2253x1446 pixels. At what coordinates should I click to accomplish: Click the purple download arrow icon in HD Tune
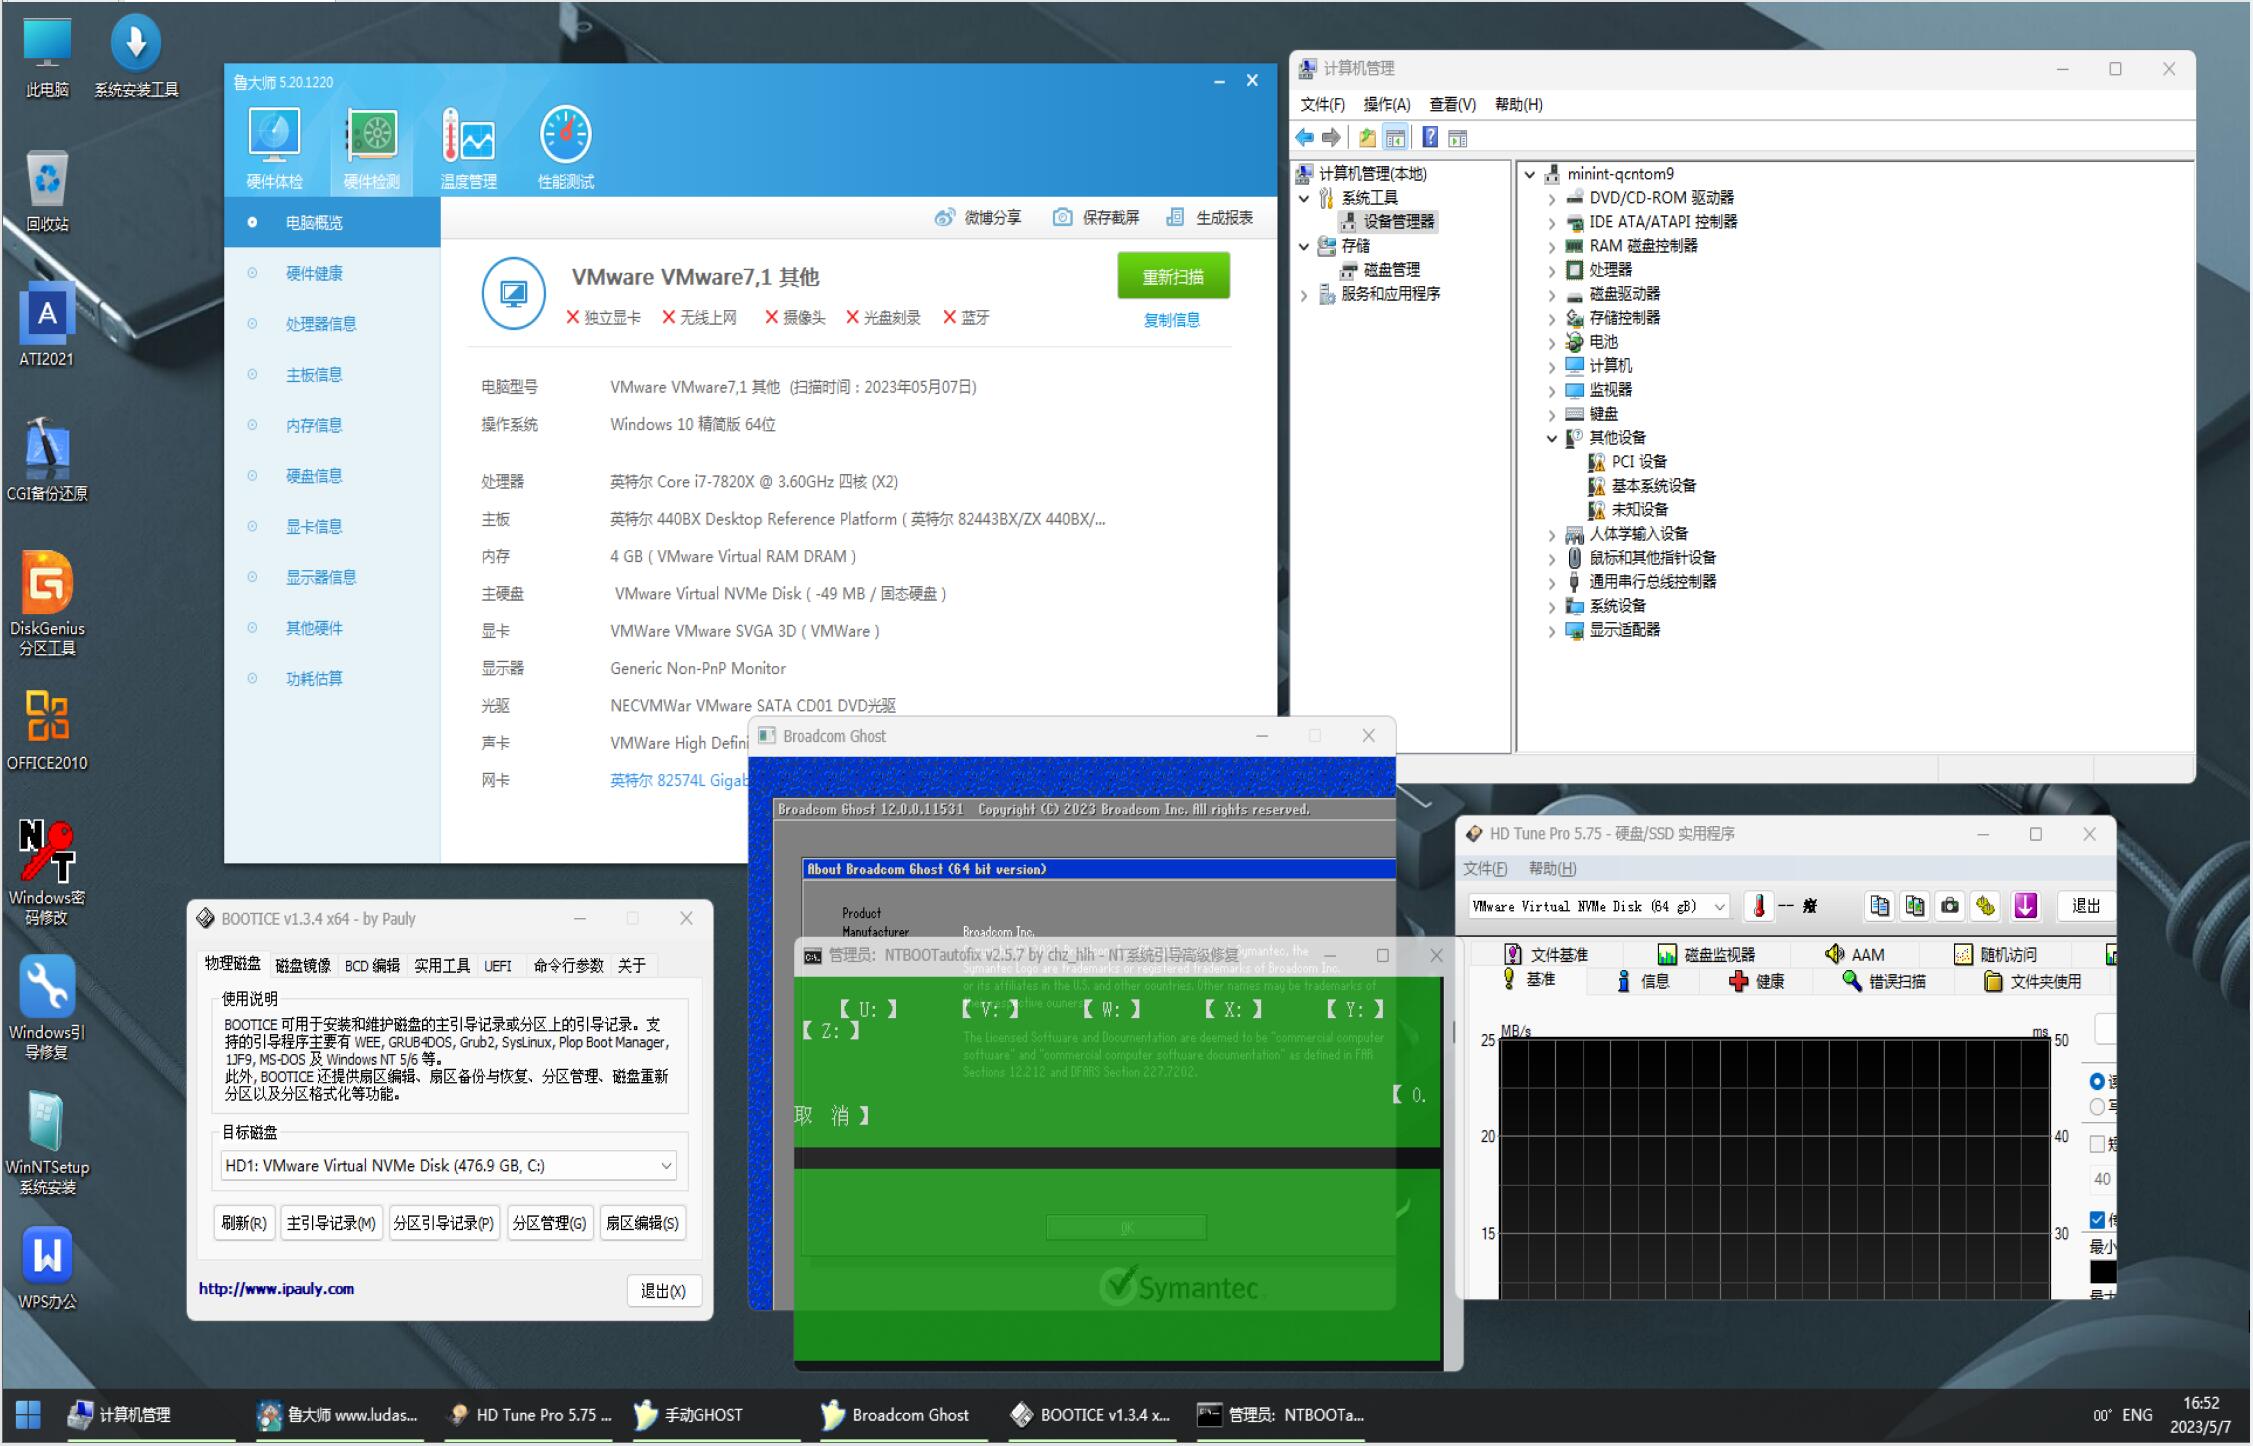(x=2025, y=906)
